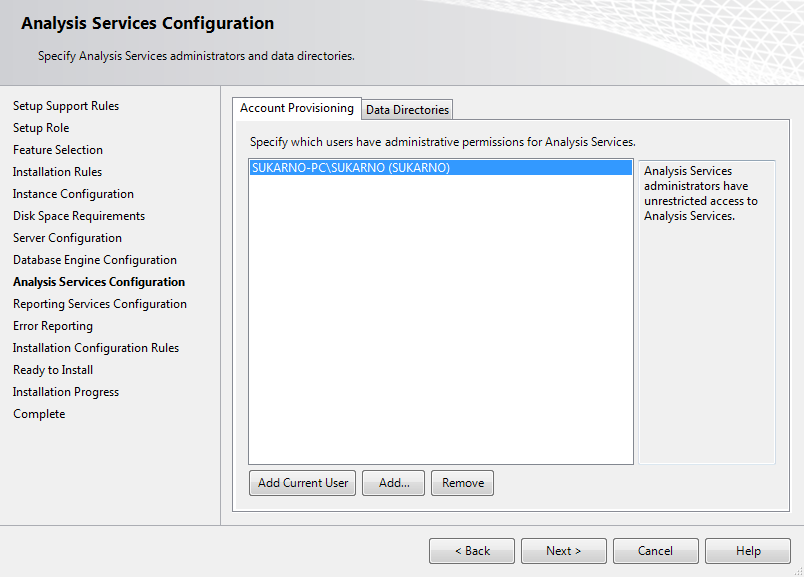Navigate to Setup Support Rules

(x=65, y=105)
